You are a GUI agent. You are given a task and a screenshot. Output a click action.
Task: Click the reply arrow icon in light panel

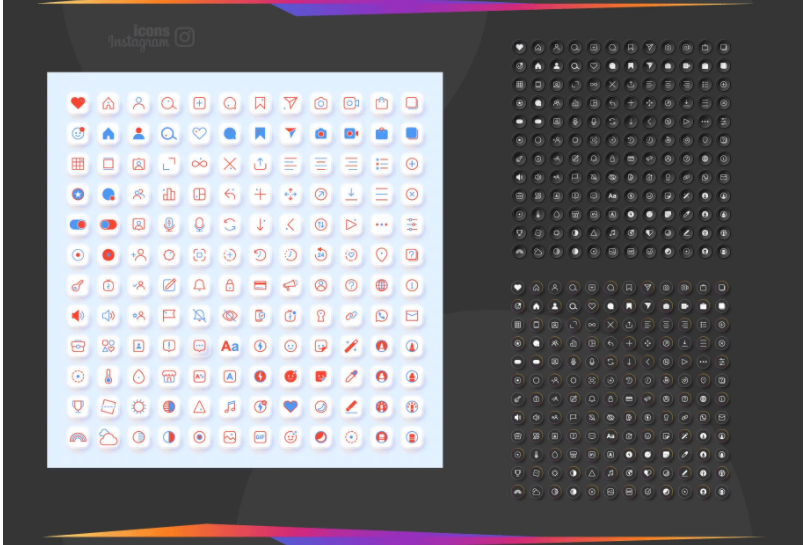pyautogui.click(x=230, y=194)
